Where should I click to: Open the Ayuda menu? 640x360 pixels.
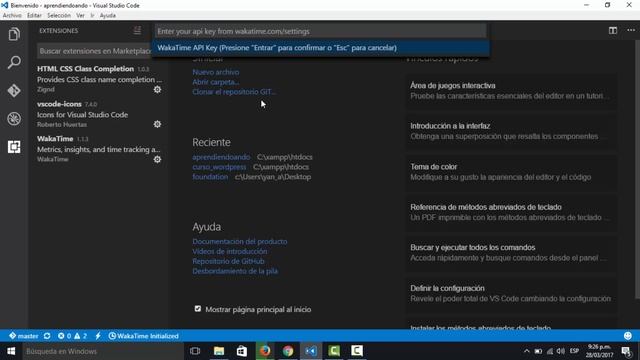coord(108,16)
